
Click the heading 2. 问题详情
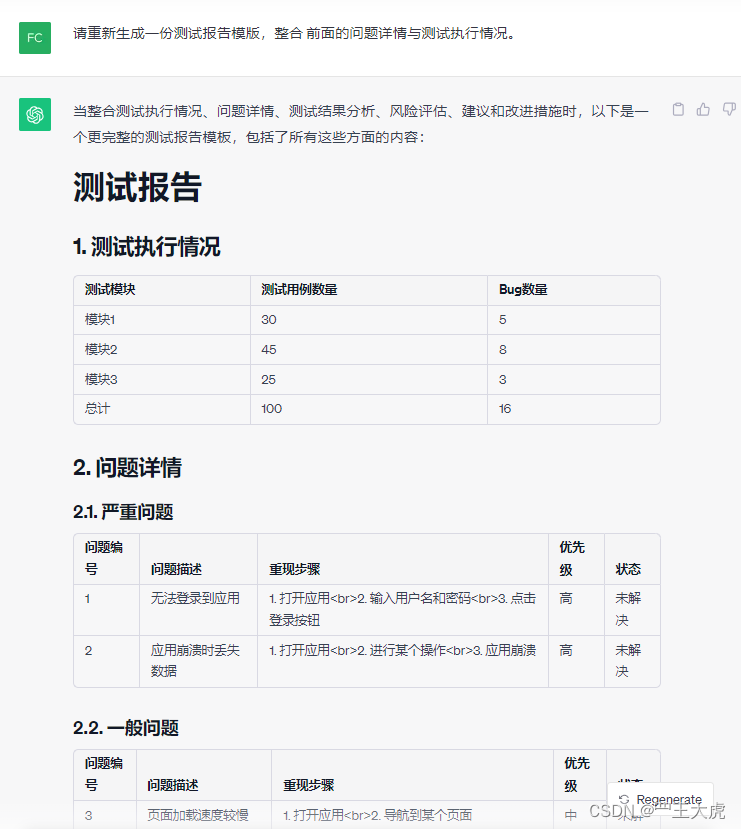(127, 468)
